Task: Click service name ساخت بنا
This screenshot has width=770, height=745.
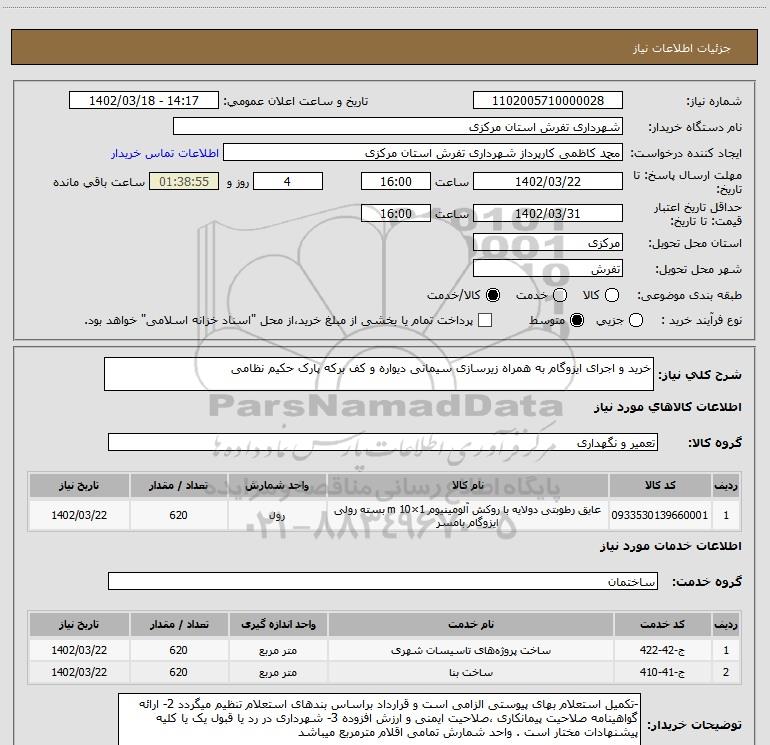Action: (x=470, y=672)
